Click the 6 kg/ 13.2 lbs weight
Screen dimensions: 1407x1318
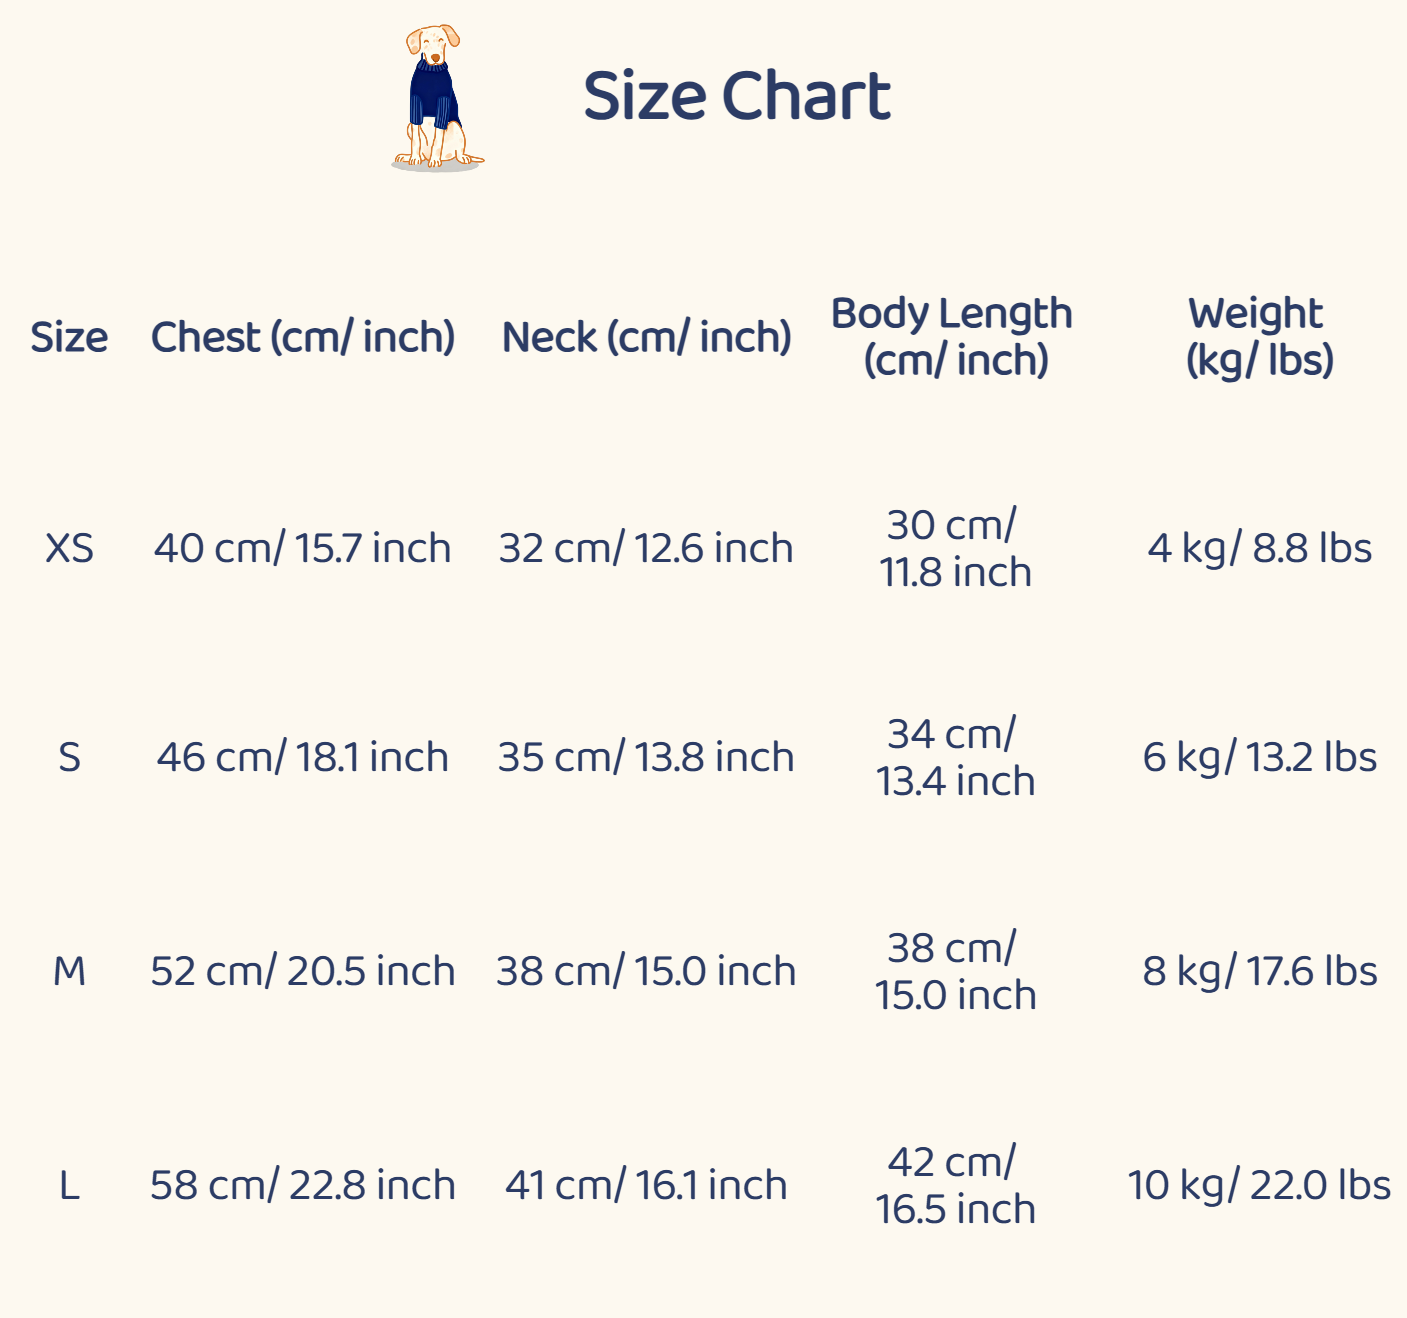(1259, 757)
